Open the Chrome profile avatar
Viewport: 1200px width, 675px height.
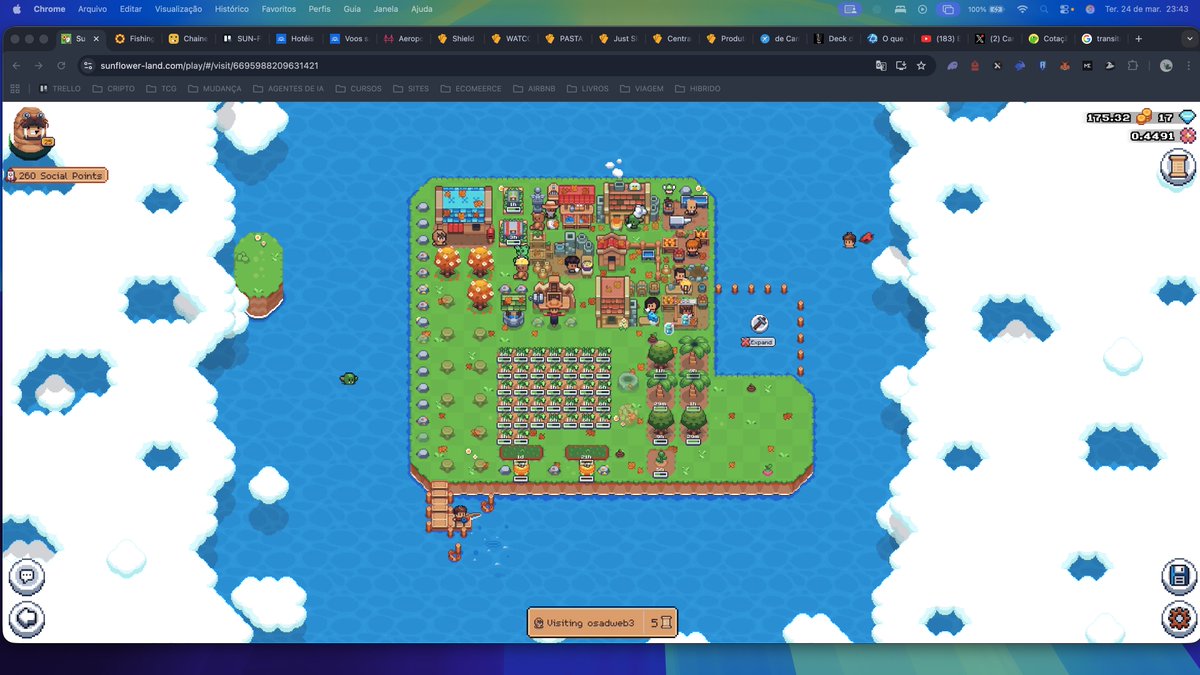[x=1166, y=65]
